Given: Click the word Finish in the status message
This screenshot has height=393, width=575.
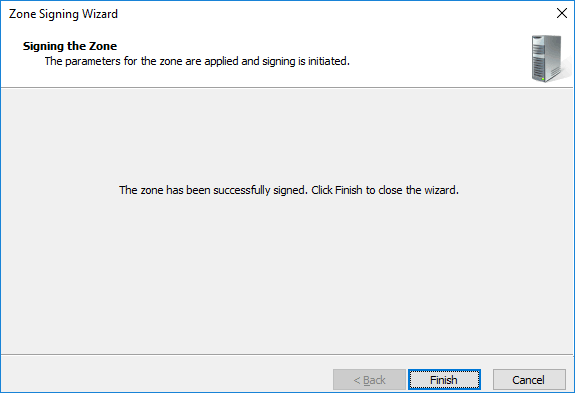Looking at the screenshot, I should [x=348, y=190].
